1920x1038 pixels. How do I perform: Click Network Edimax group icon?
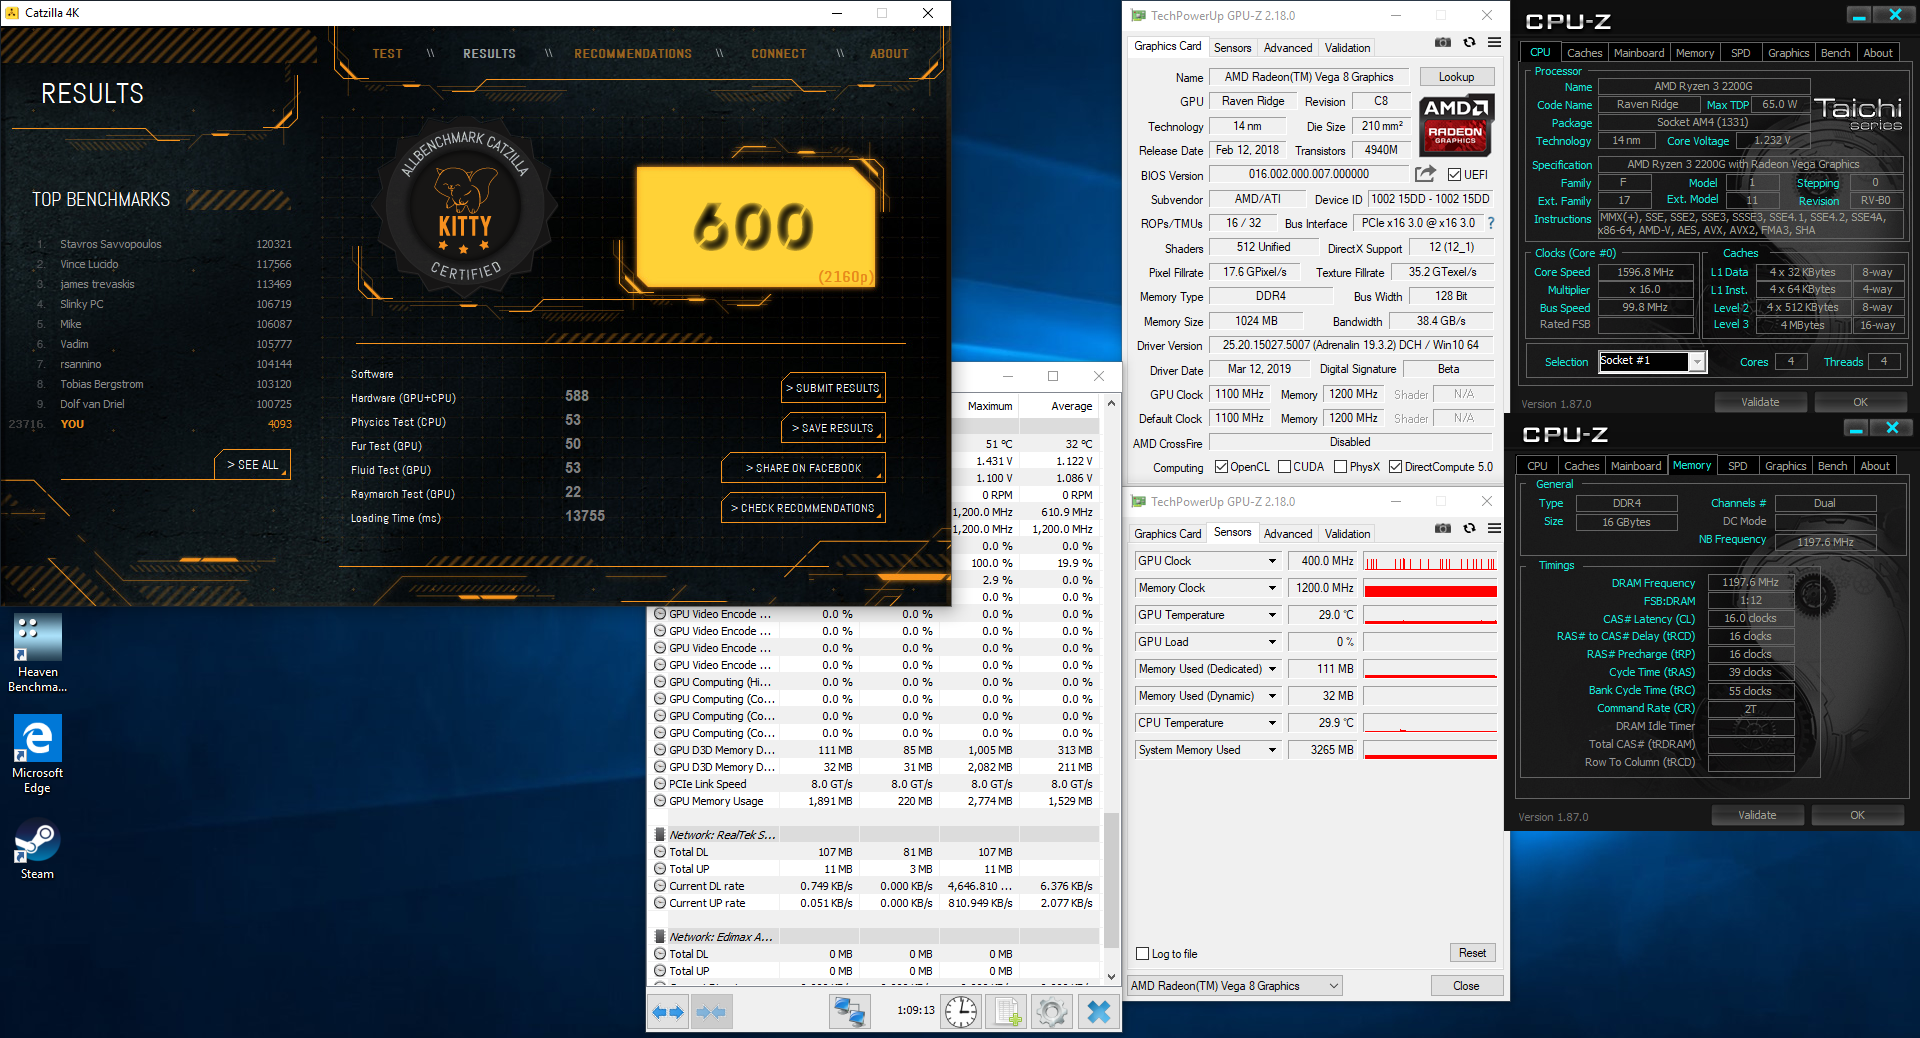tap(660, 937)
